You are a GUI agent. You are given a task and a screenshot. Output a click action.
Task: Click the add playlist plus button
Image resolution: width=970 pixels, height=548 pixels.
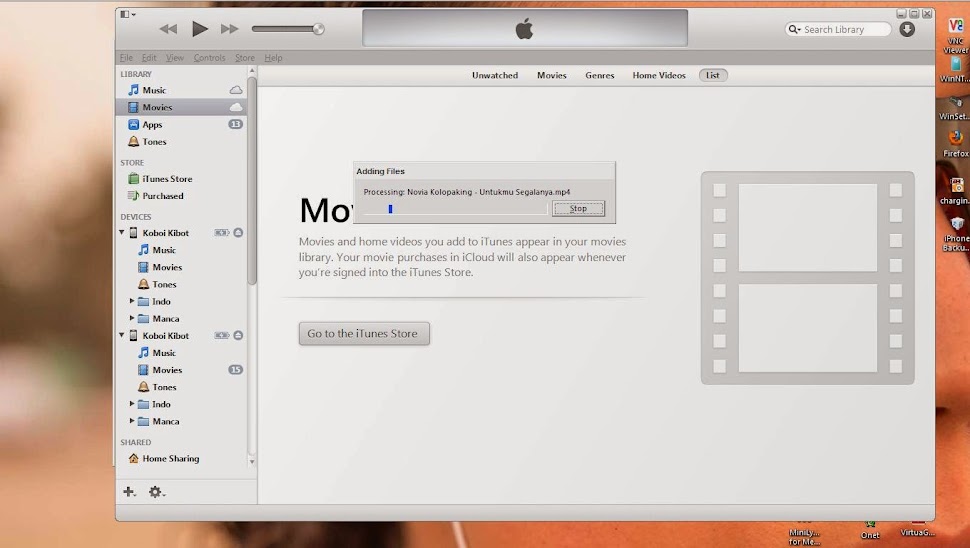click(x=129, y=492)
